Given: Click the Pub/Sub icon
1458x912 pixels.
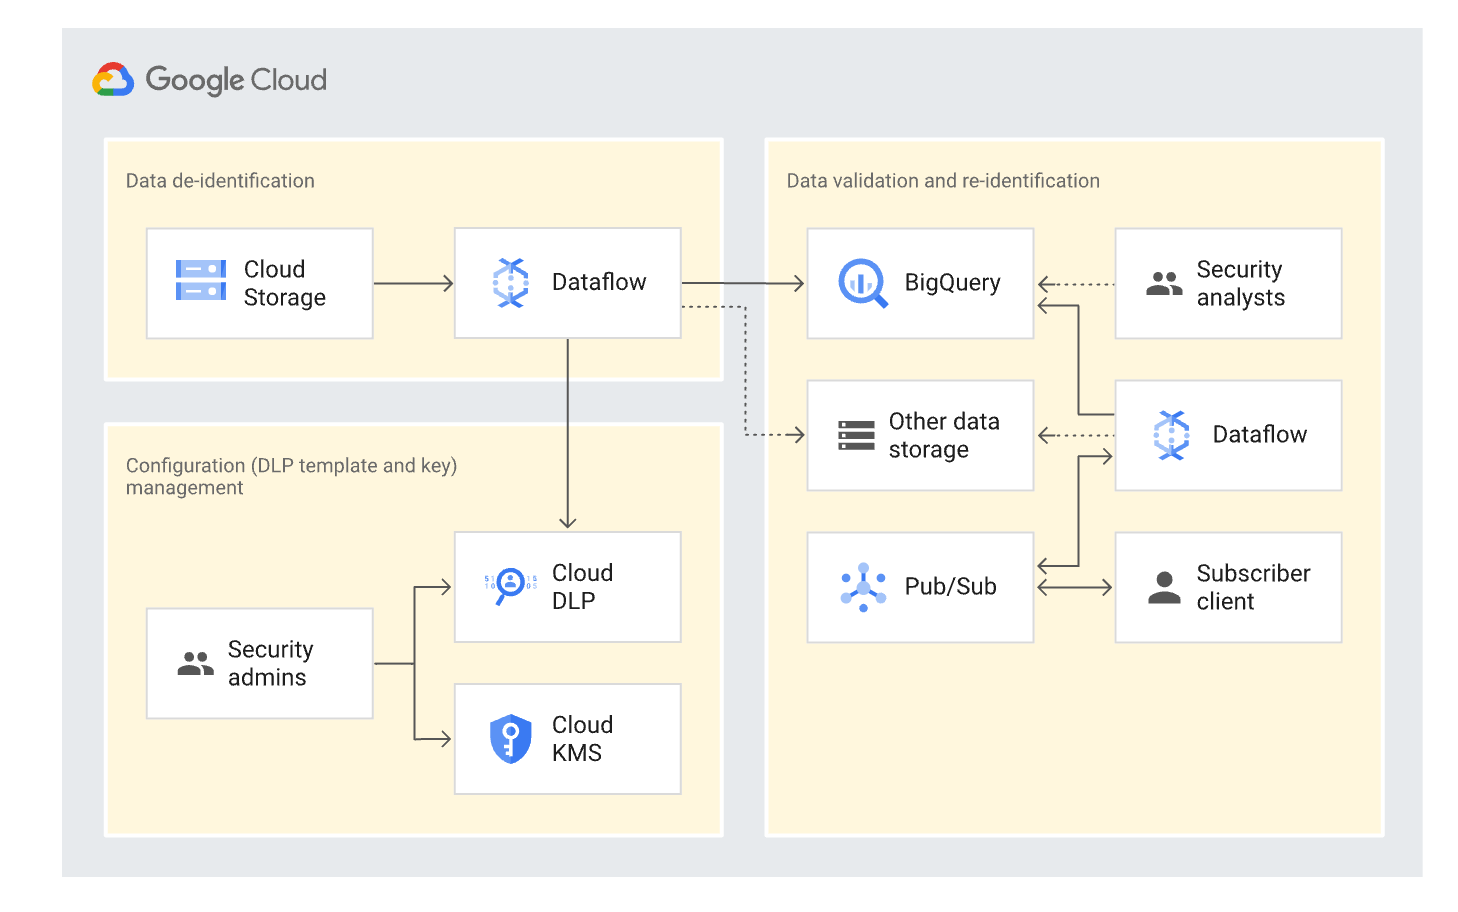Looking at the screenshot, I should point(863,588).
